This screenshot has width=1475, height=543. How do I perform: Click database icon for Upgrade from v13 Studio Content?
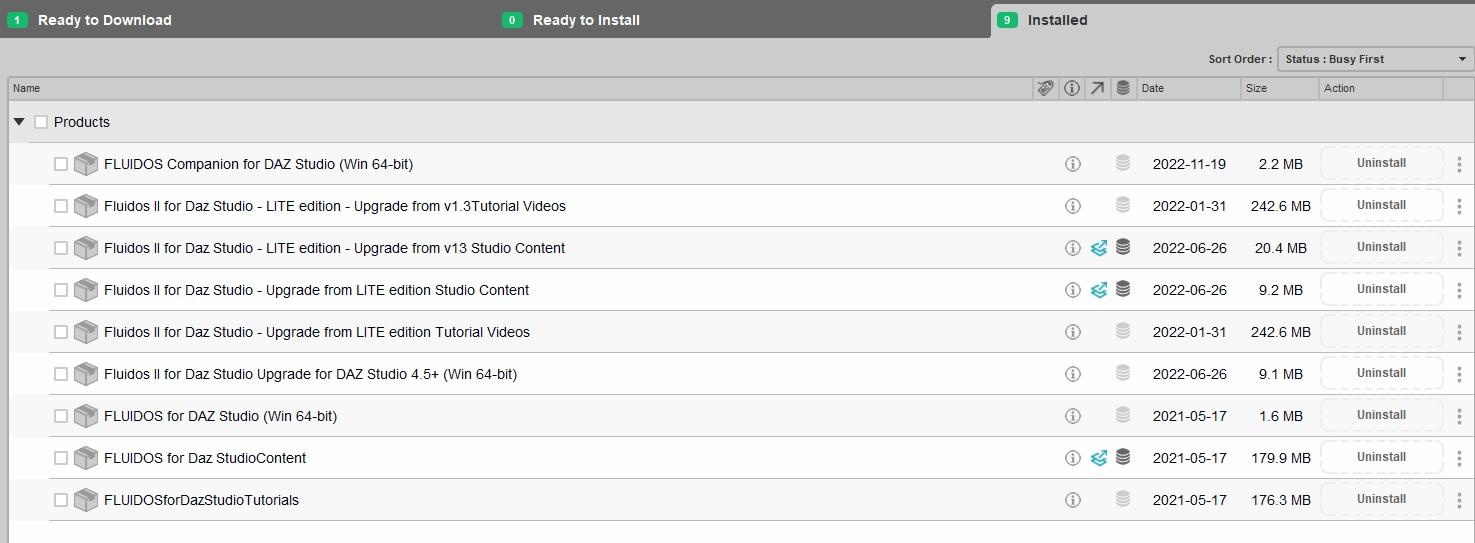1123,247
